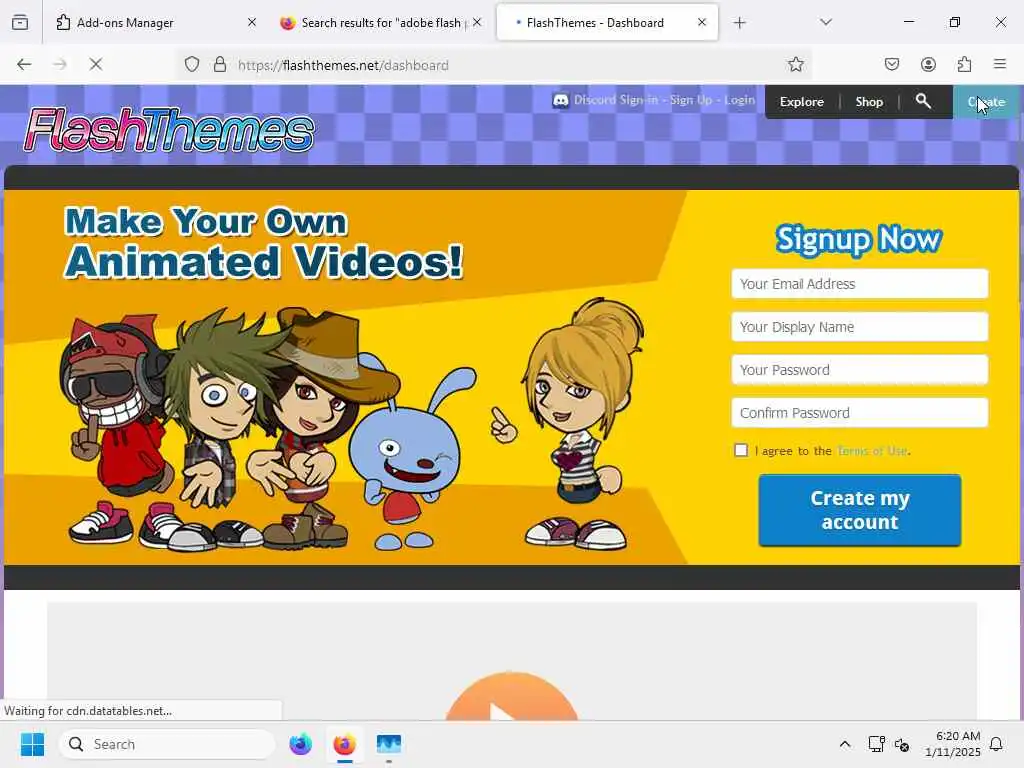Stop page loading with the X button

point(95,65)
